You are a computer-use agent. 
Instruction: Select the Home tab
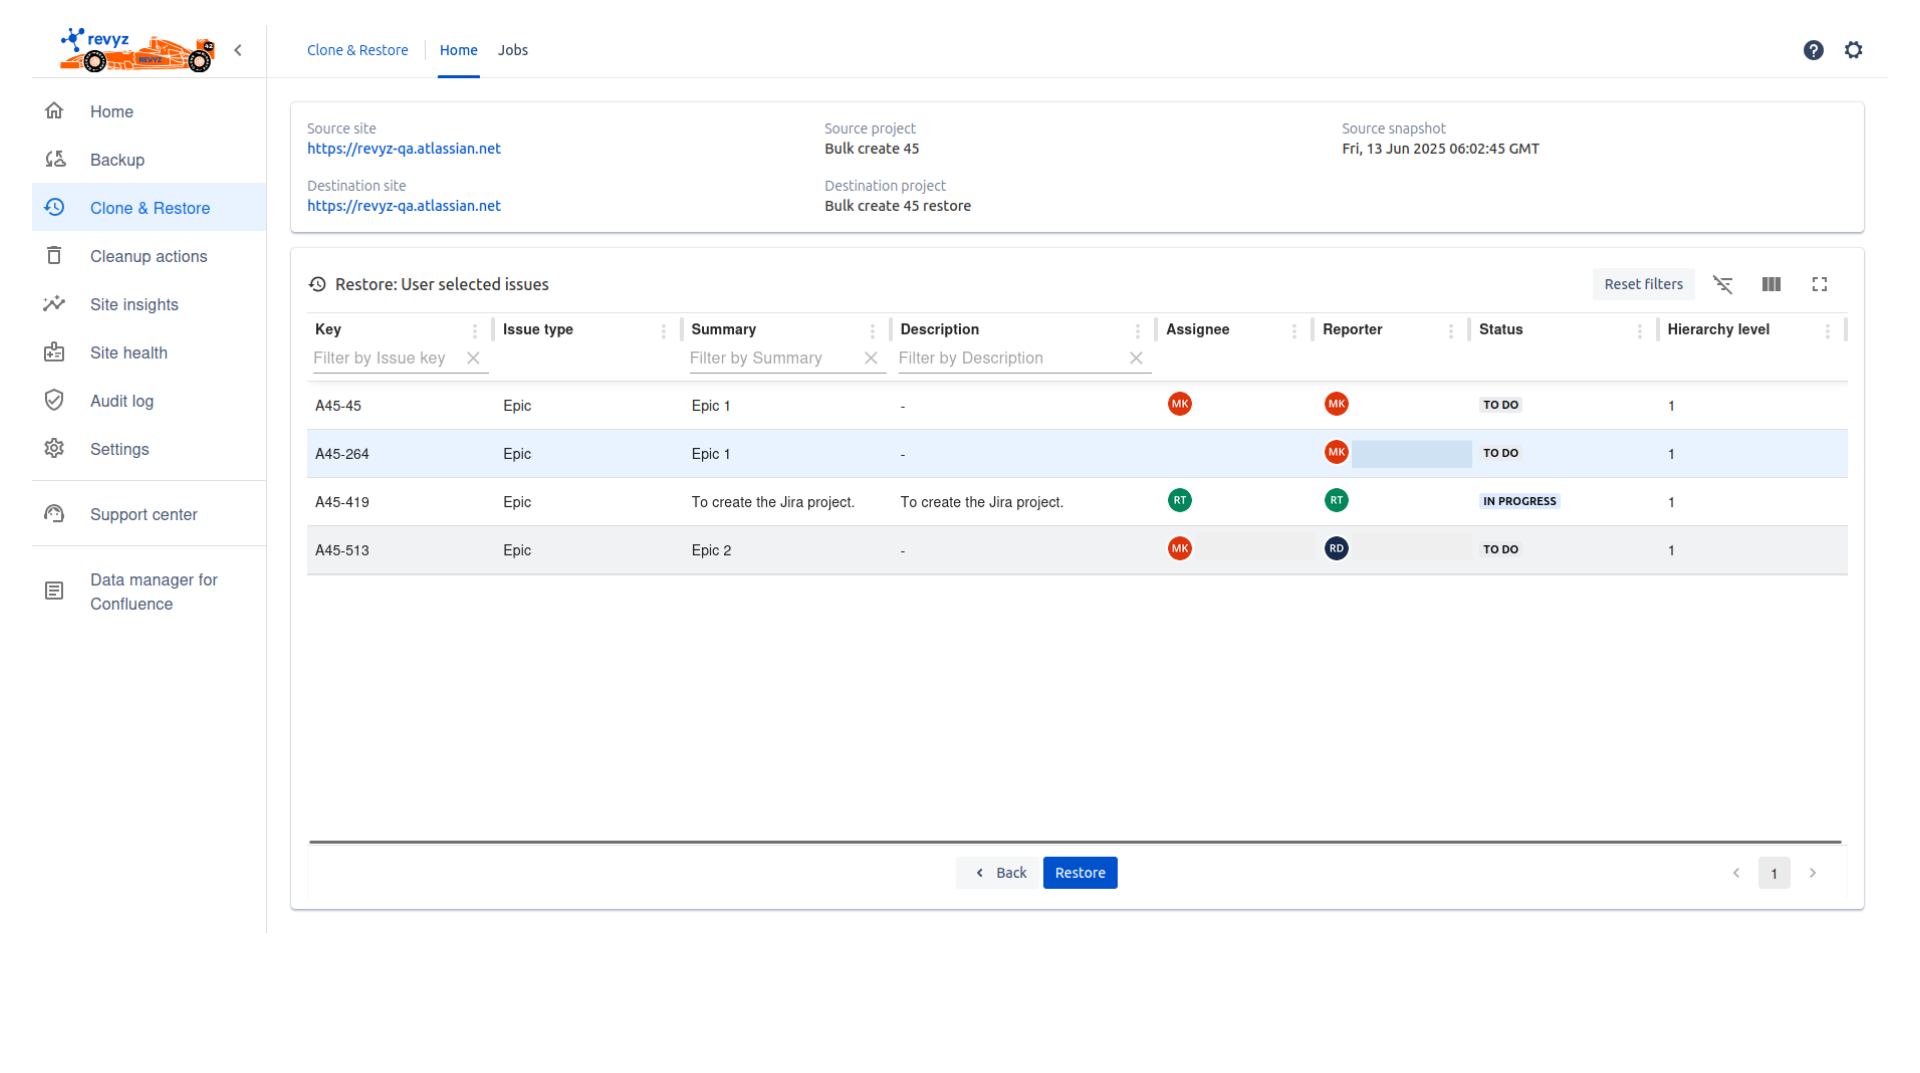tap(458, 50)
